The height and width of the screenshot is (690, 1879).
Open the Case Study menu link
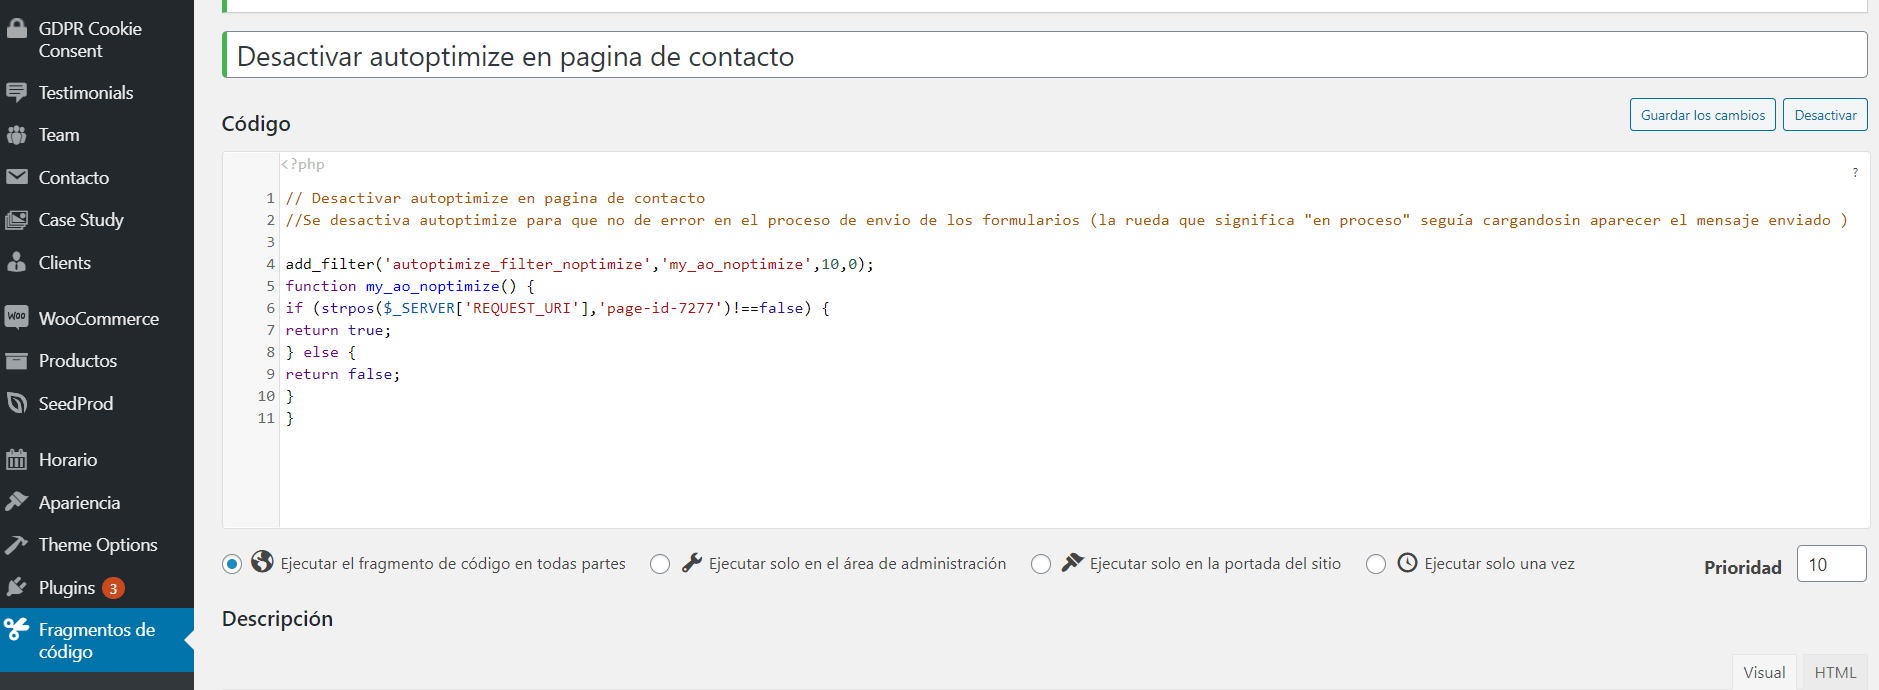click(97, 220)
